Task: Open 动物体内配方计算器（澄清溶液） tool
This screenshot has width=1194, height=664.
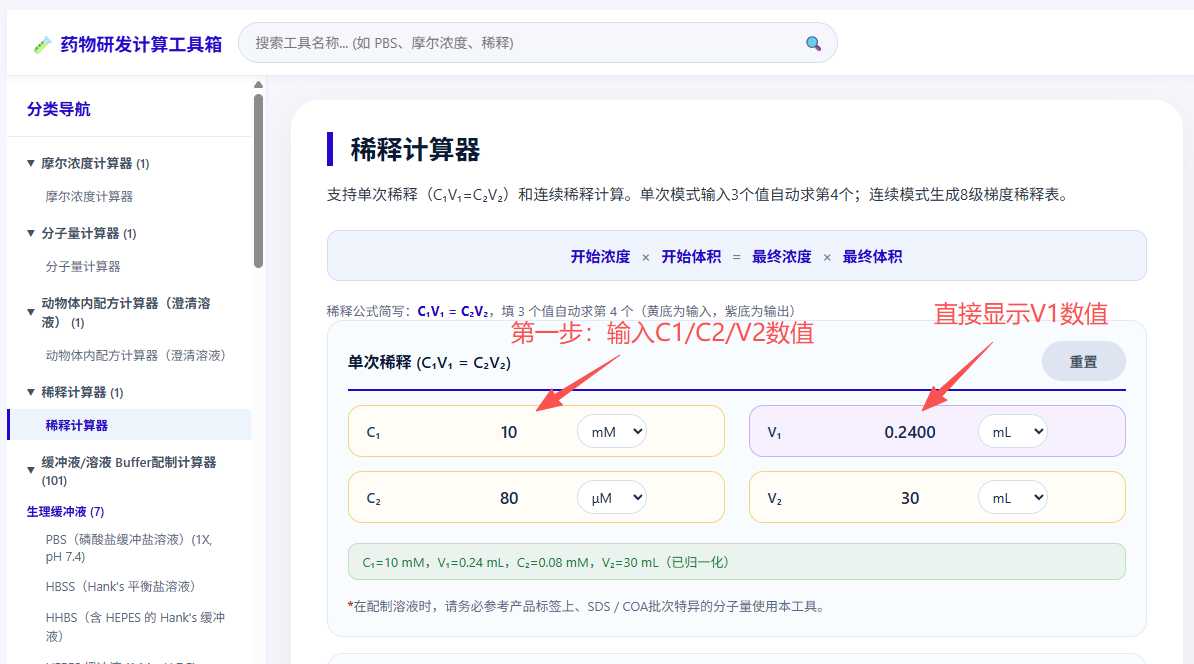Action: click(136, 356)
